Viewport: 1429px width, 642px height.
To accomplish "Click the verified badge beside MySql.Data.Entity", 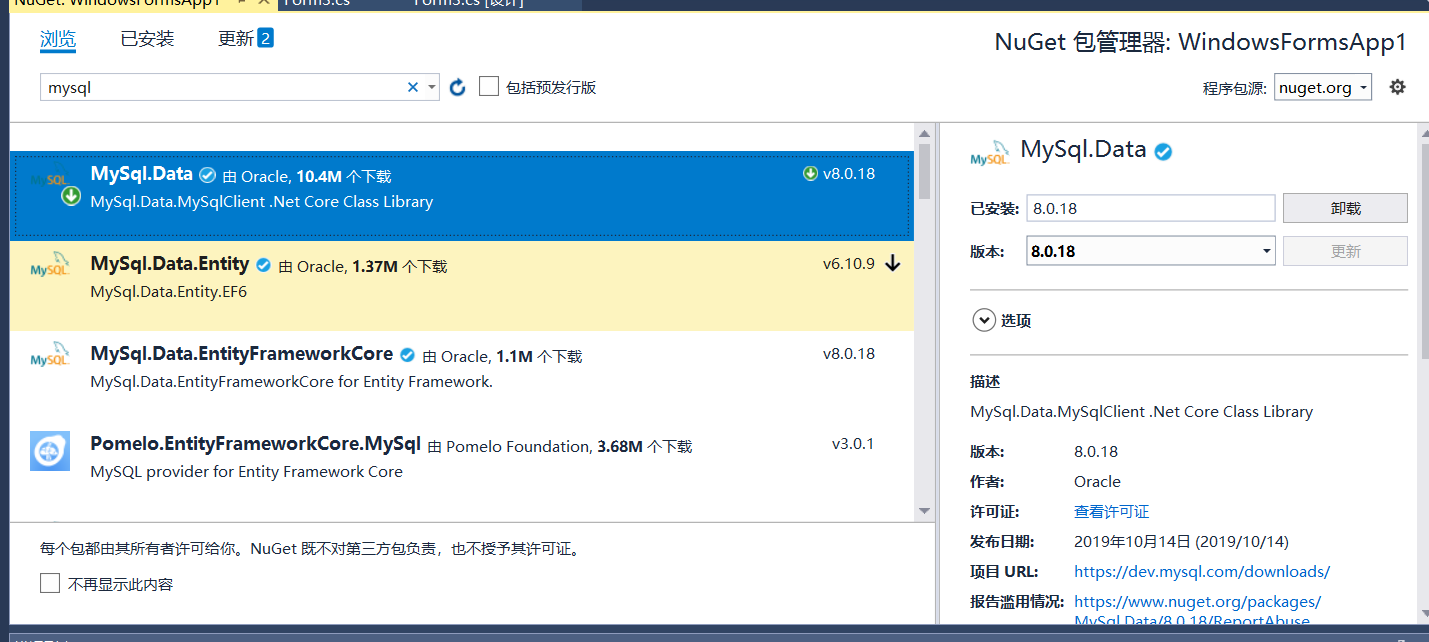I will pyautogui.click(x=264, y=265).
